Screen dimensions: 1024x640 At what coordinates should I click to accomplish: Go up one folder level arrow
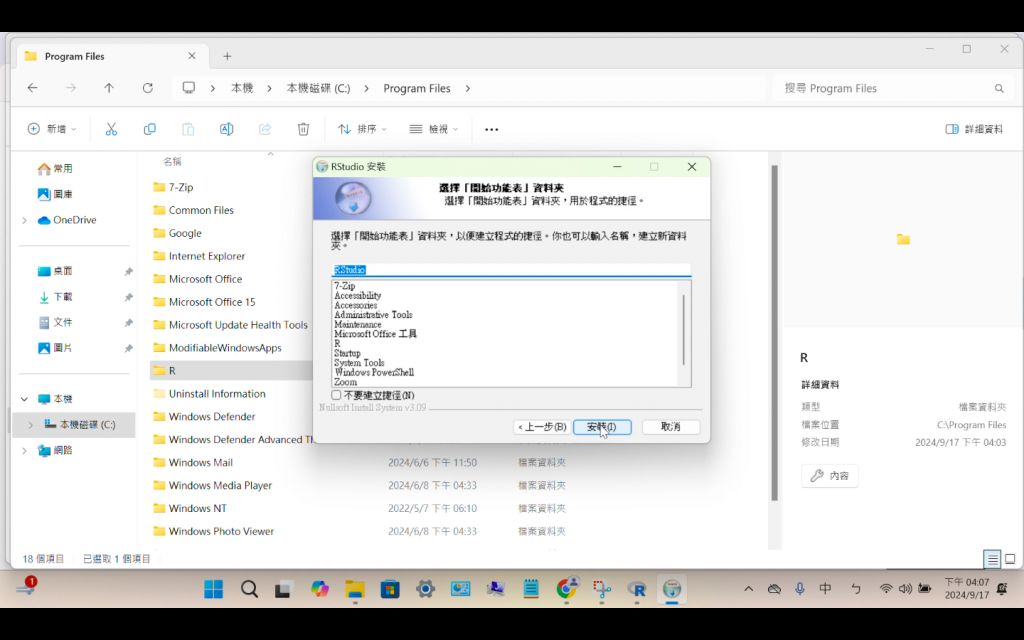109,88
